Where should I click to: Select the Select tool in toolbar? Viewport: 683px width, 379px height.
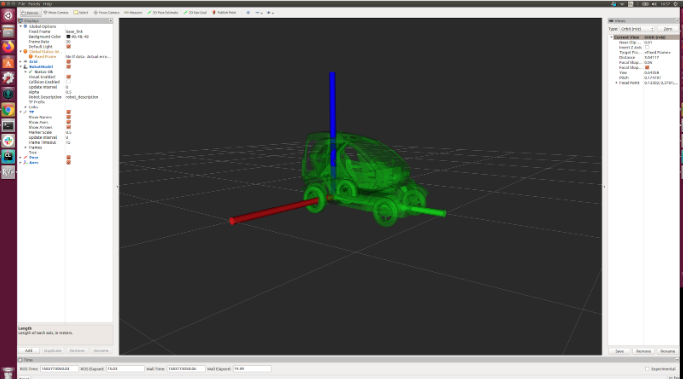click(x=81, y=13)
